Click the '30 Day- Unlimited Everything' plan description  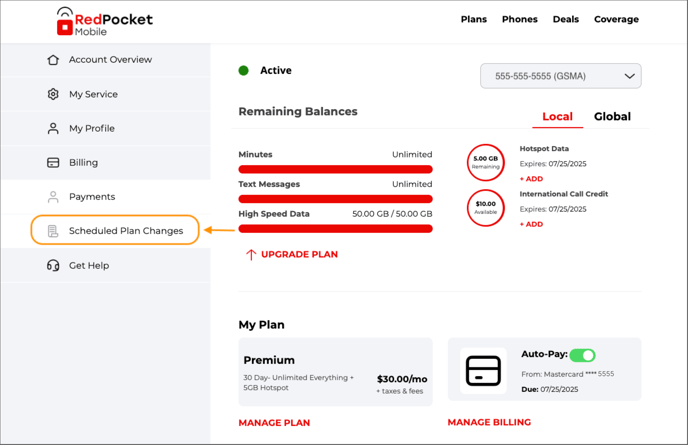pyautogui.click(x=298, y=382)
